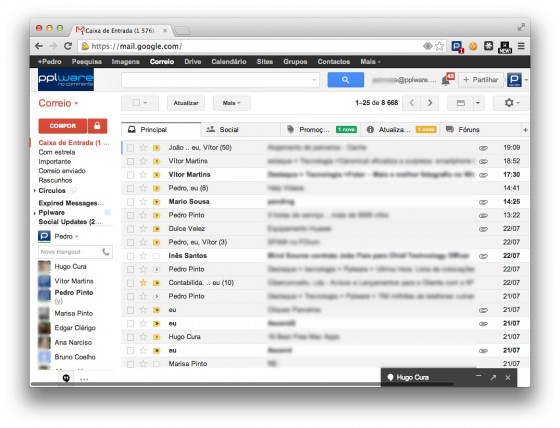Open Hangouts chat bubble icon at bottom
This screenshot has width=560, height=428.
[x=66, y=378]
